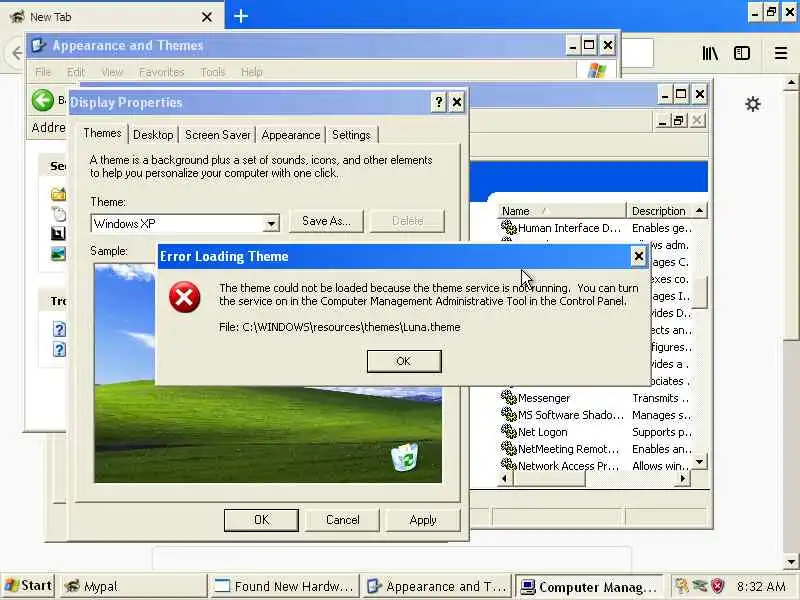Click the MS Software Shado... service gear icon

pyautogui.click(x=509, y=414)
